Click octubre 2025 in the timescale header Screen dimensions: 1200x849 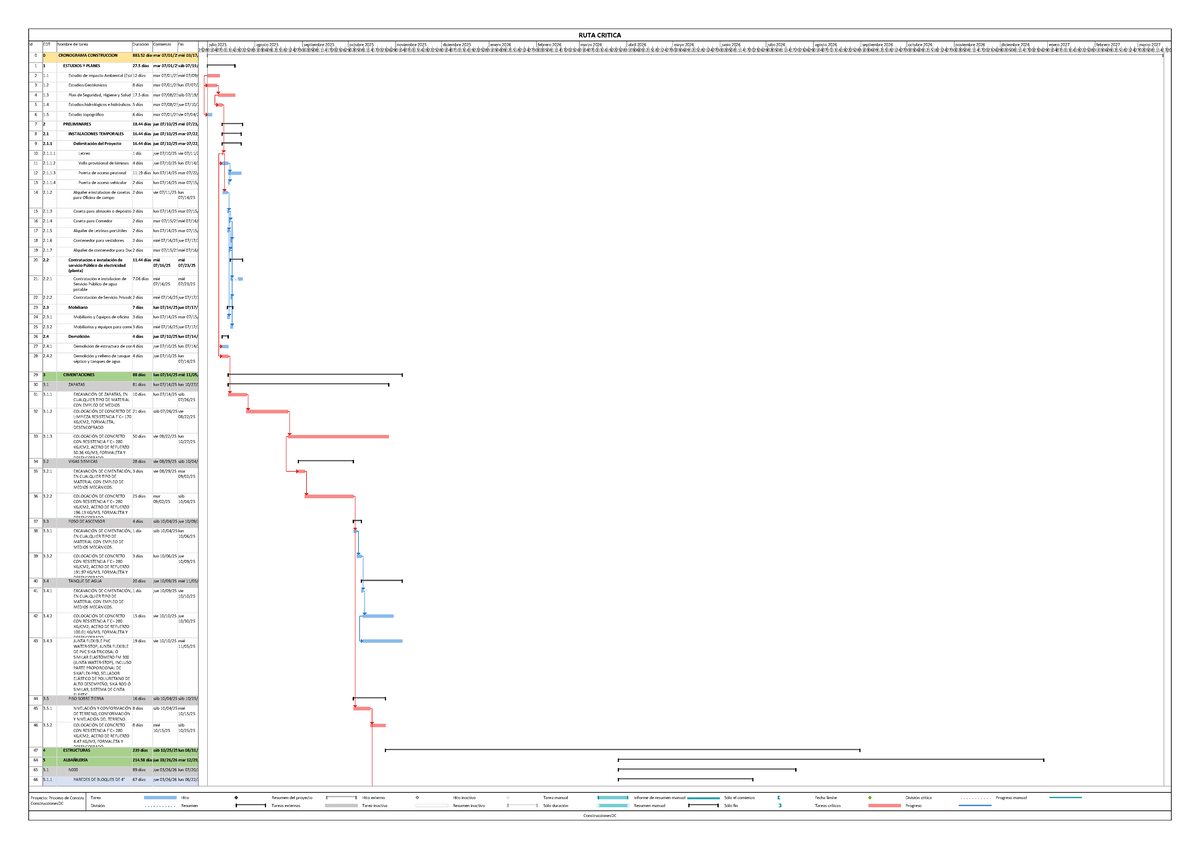[x=362, y=45]
